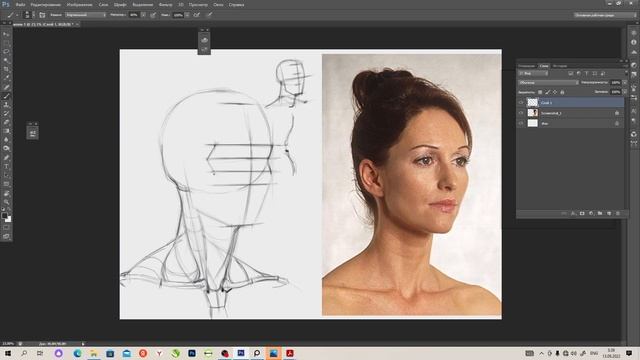Select the Path Selection tool
This screenshot has width=640, height=360.
6,175
